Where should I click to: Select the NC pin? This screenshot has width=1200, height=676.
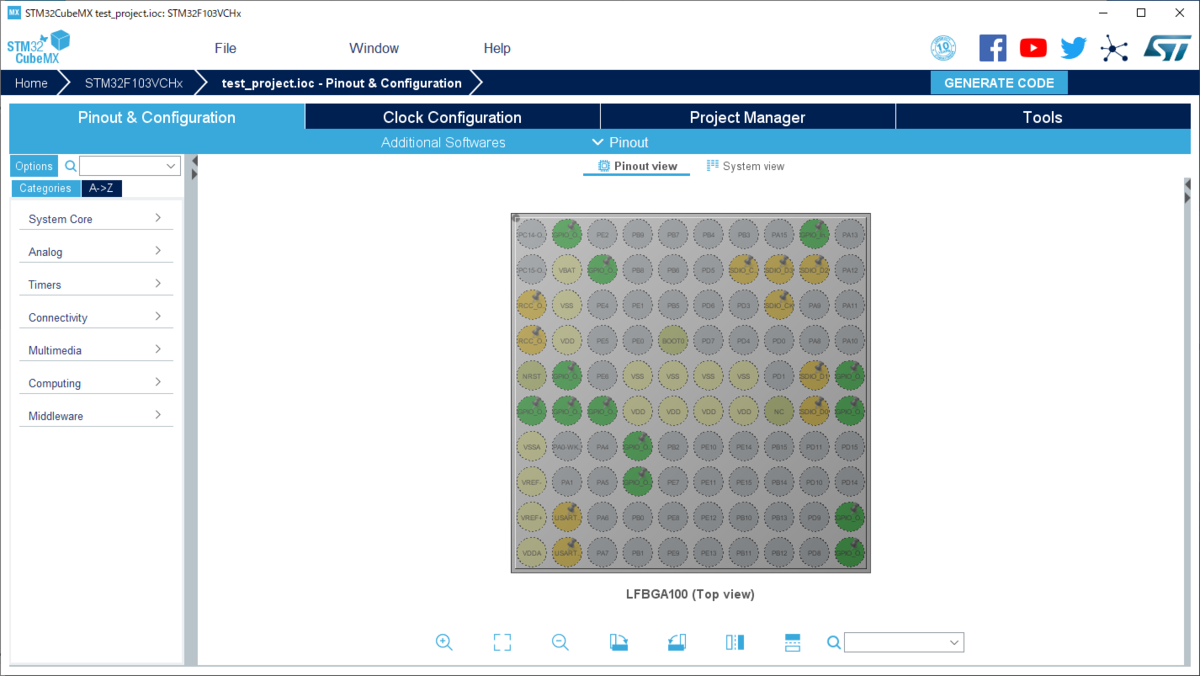[779, 411]
